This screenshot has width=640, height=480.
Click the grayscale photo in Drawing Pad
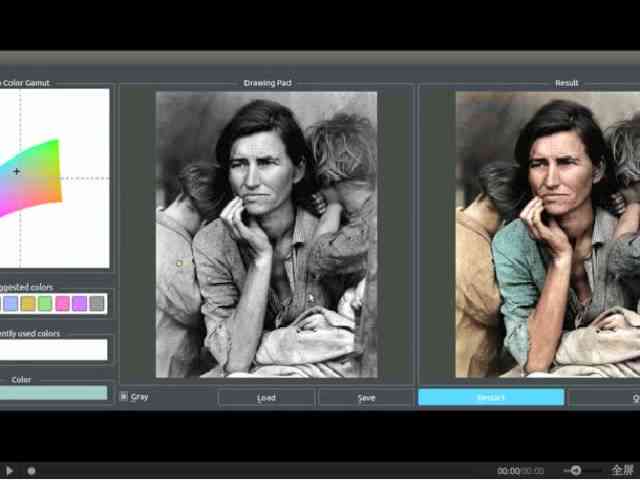pyautogui.click(x=267, y=235)
